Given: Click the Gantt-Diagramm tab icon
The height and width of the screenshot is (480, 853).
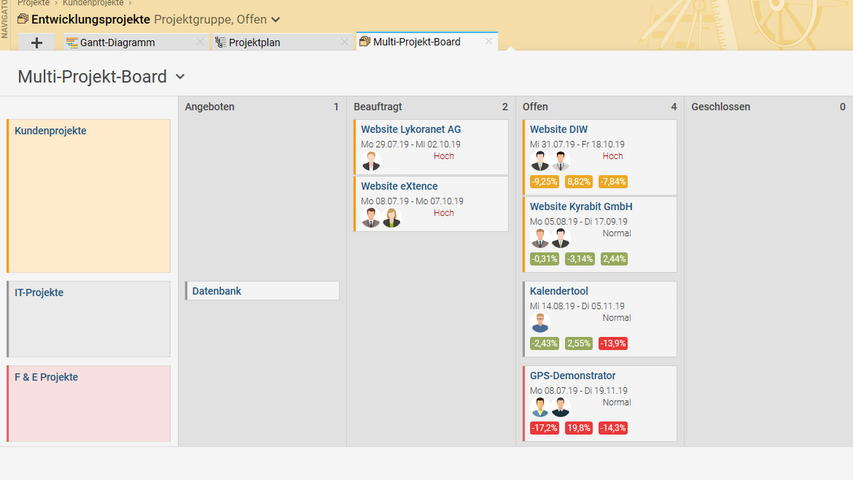Looking at the screenshot, I should tap(72, 42).
